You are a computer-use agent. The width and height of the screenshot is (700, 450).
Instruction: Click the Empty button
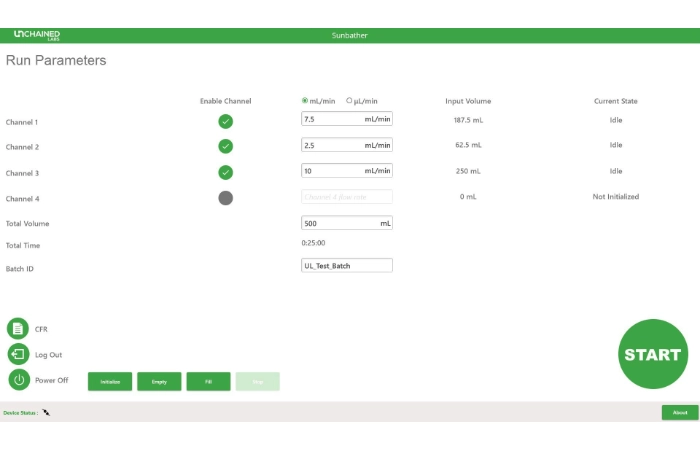tap(159, 381)
